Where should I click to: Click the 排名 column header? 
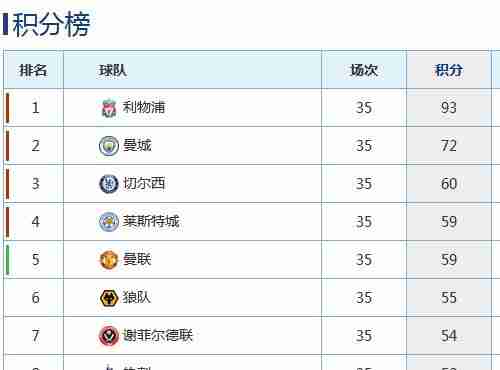pos(33,70)
